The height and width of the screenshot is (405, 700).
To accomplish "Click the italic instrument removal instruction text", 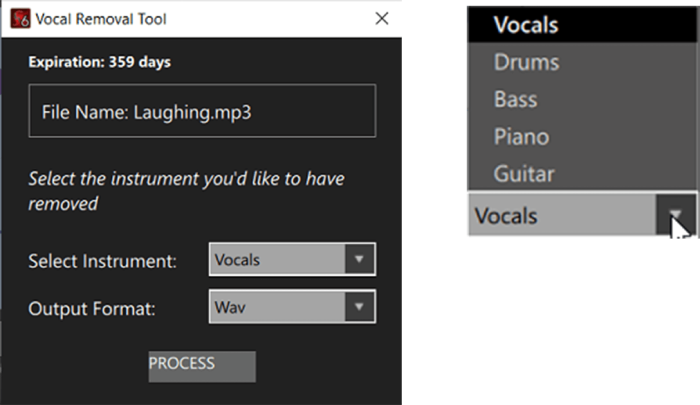I will [x=186, y=191].
